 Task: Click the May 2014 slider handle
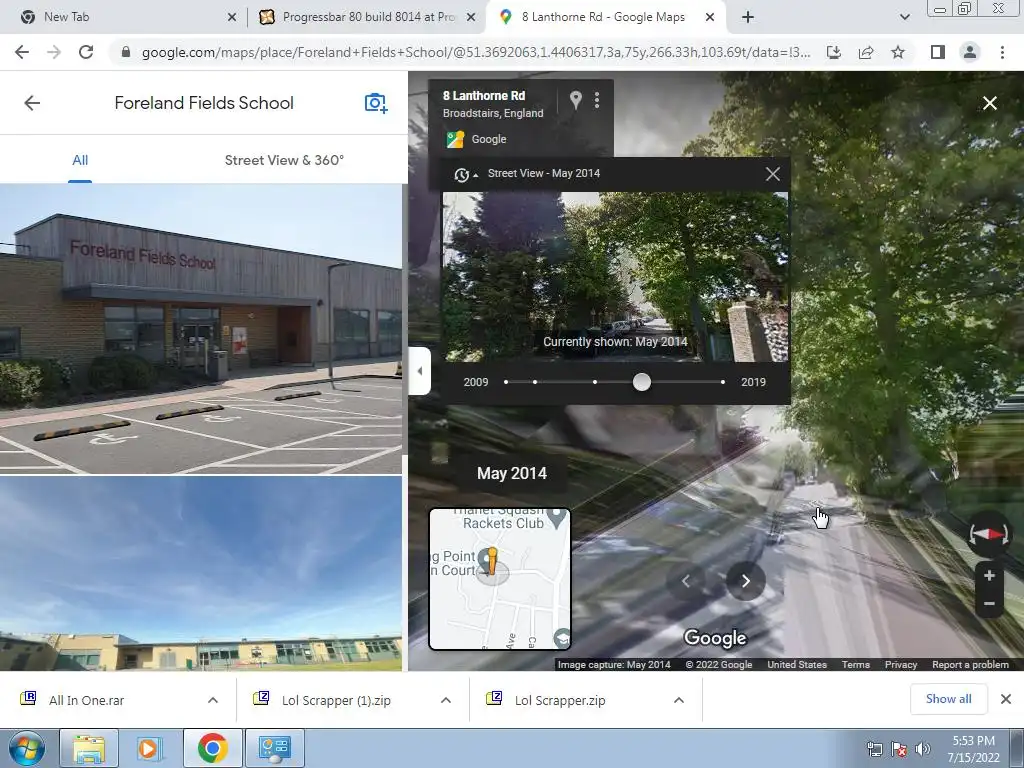[x=642, y=382]
